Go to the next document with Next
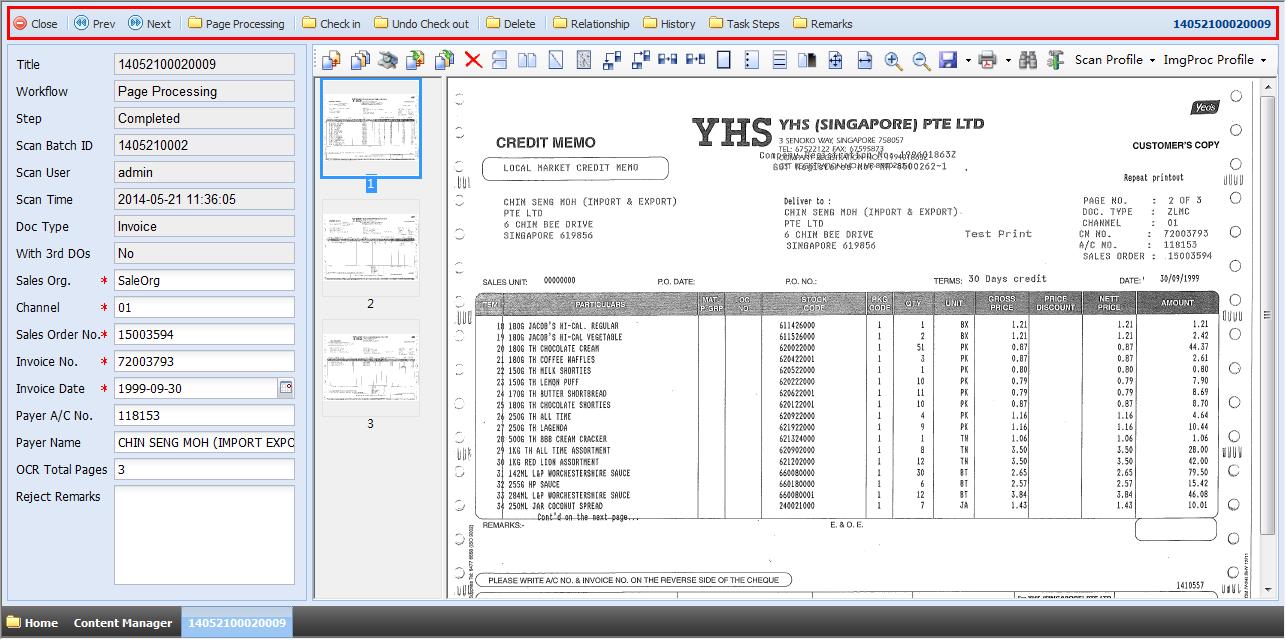This screenshot has height=640, width=1286. coord(148,23)
